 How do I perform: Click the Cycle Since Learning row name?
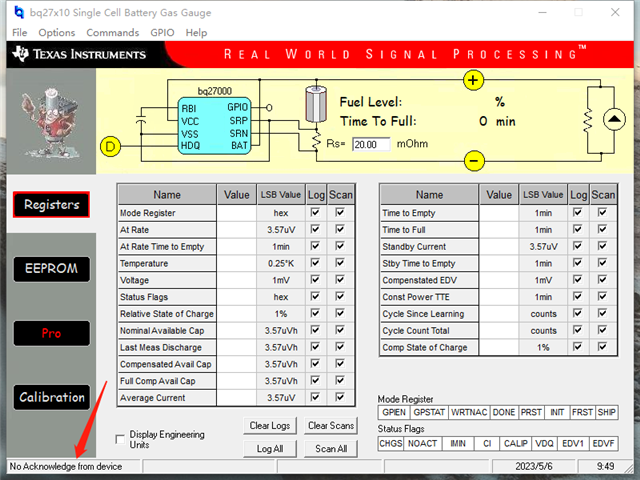429,314
